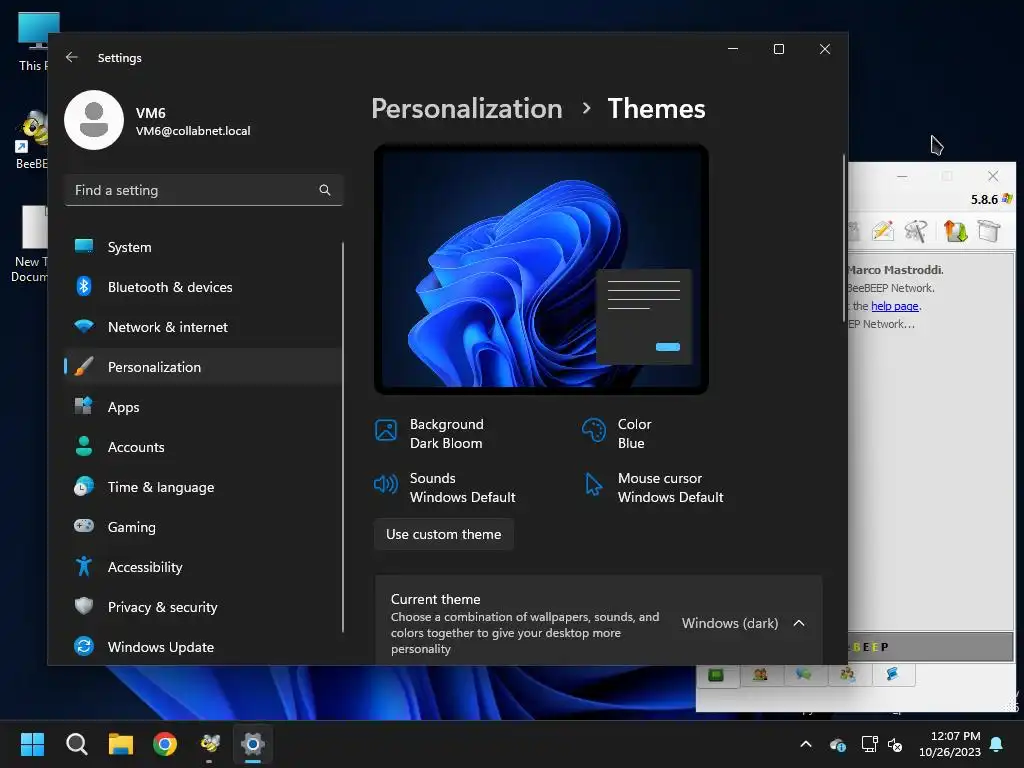Click the Time & language clock icon
1024x768 pixels.
coord(84,487)
